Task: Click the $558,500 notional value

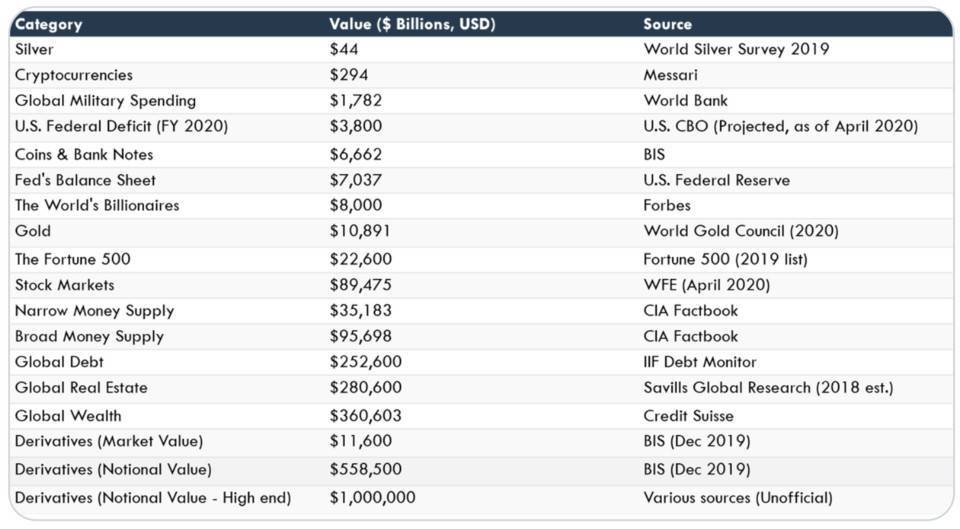Action: pos(364,469)
